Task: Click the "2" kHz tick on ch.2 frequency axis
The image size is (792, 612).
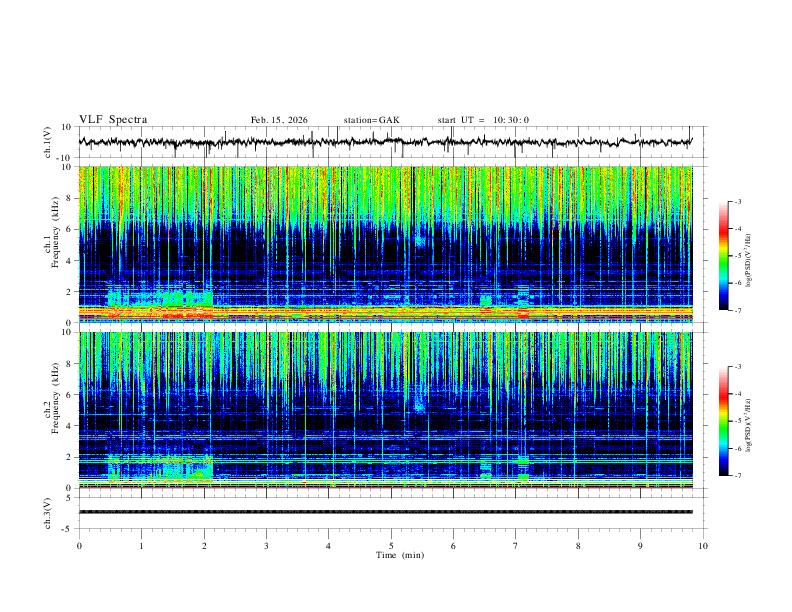Action: [x=69, y=457]
